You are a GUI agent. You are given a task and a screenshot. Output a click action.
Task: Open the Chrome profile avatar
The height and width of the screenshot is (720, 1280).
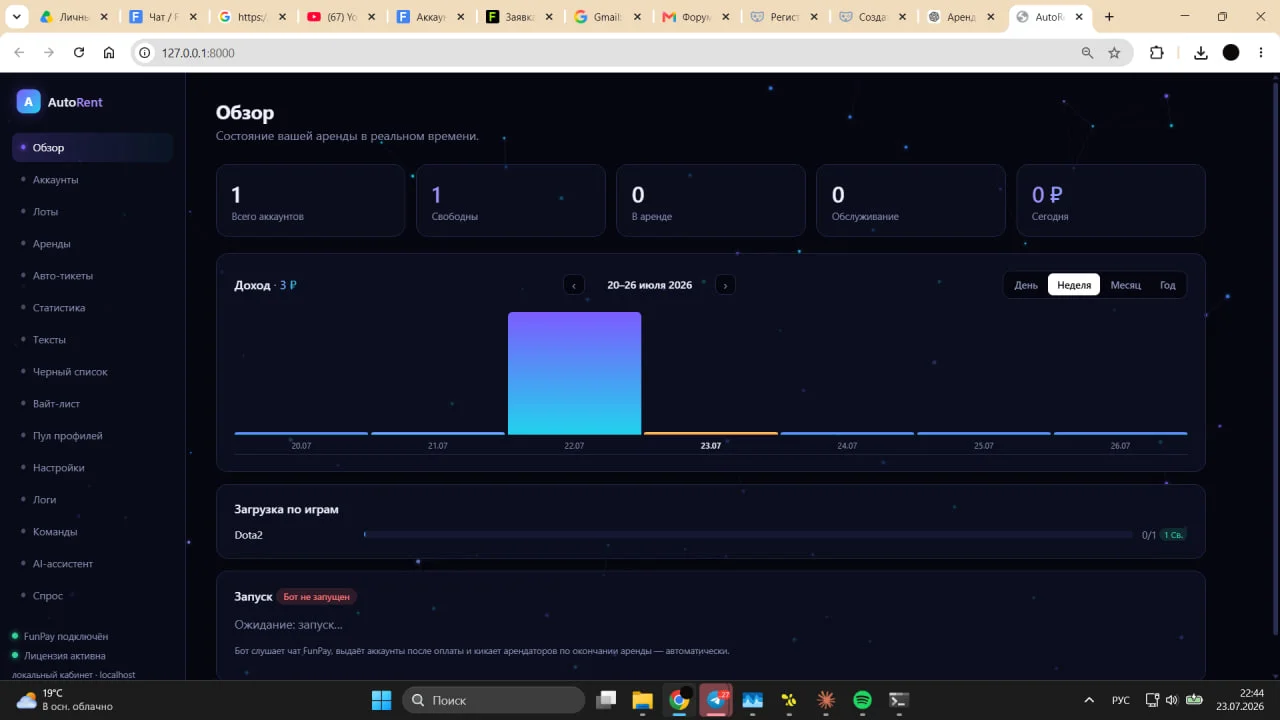pos(1231,53)
